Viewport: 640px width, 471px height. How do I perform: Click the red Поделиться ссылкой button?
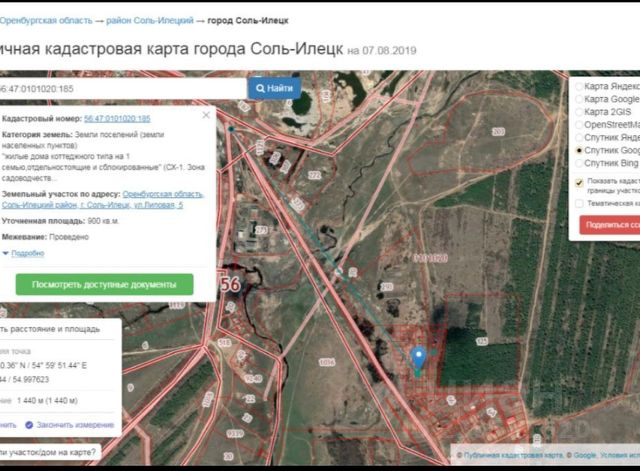pos(610,225)
